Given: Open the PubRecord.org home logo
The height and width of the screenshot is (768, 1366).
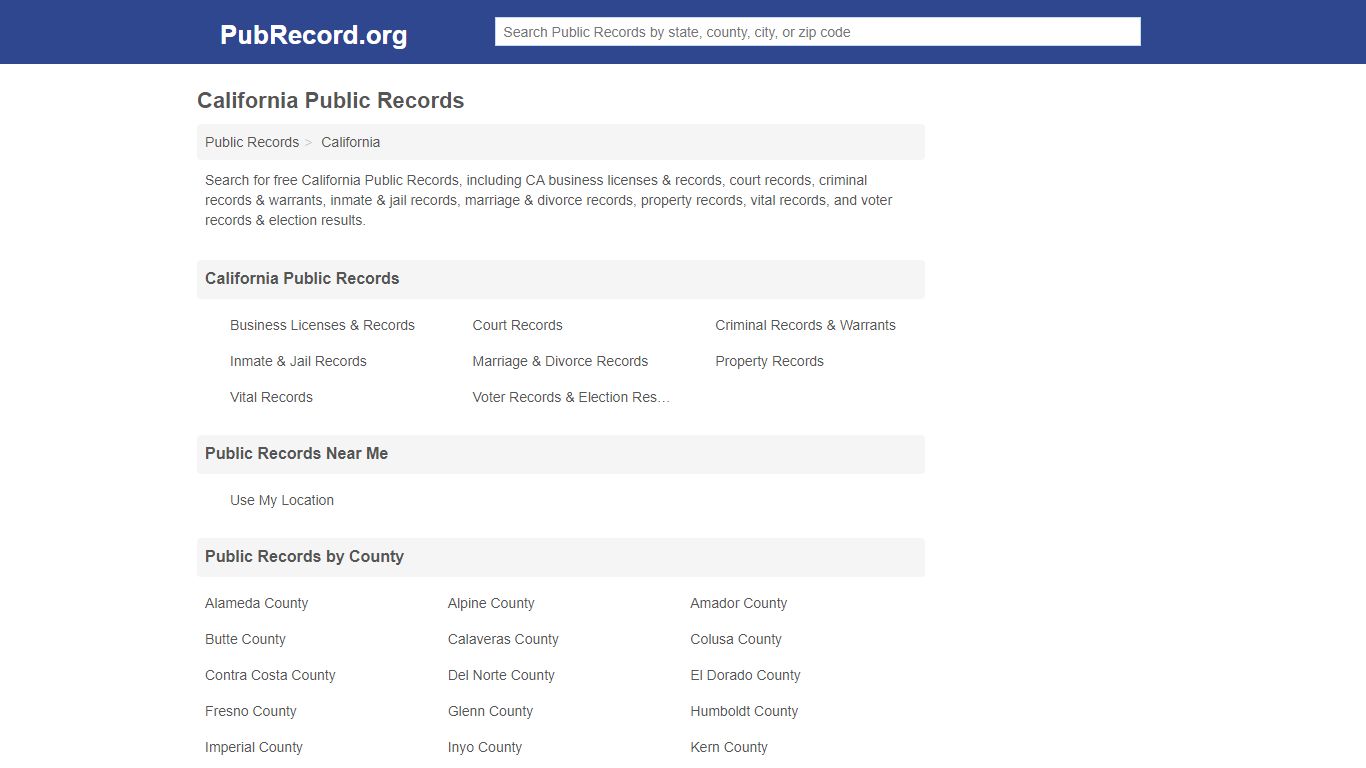Looking at the screenshot, I should (x=313, y=35).
